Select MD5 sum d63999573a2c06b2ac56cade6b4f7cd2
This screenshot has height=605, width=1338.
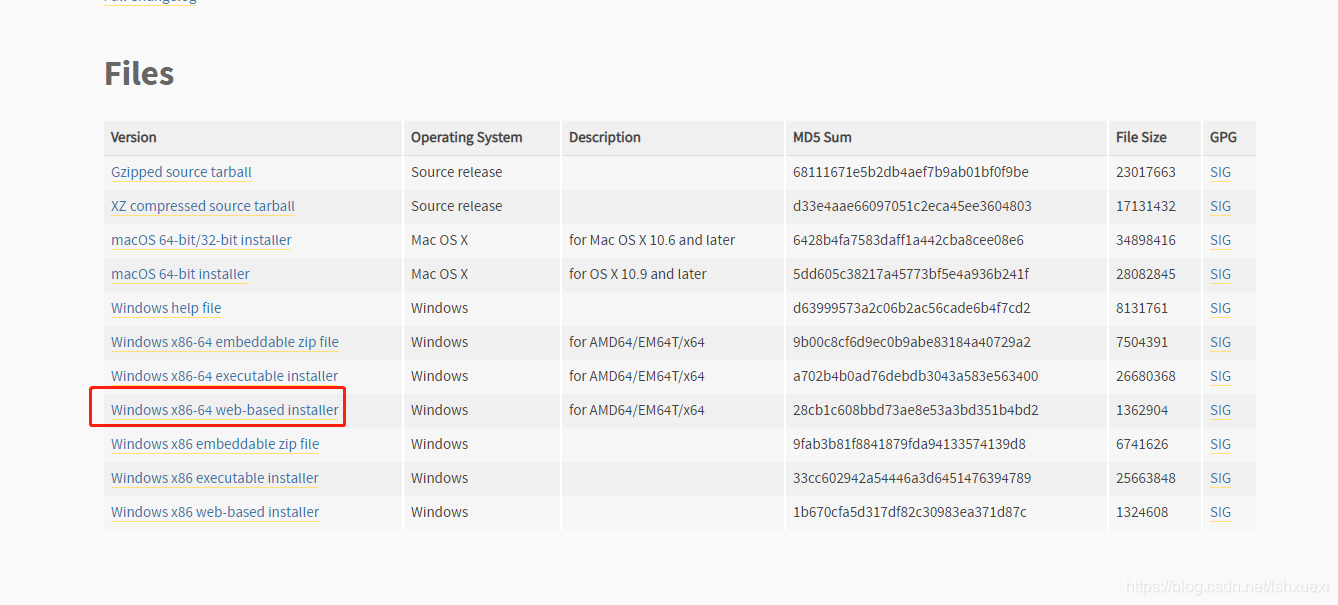point(912,308)
